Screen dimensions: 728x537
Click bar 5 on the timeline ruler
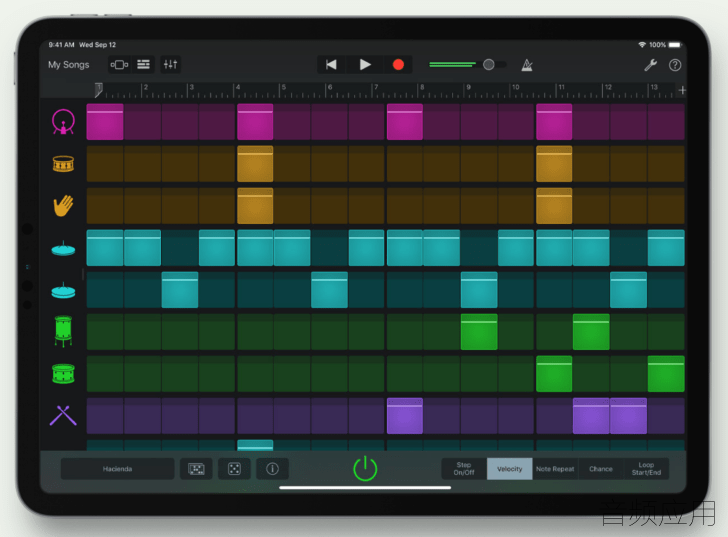[283, 88]
